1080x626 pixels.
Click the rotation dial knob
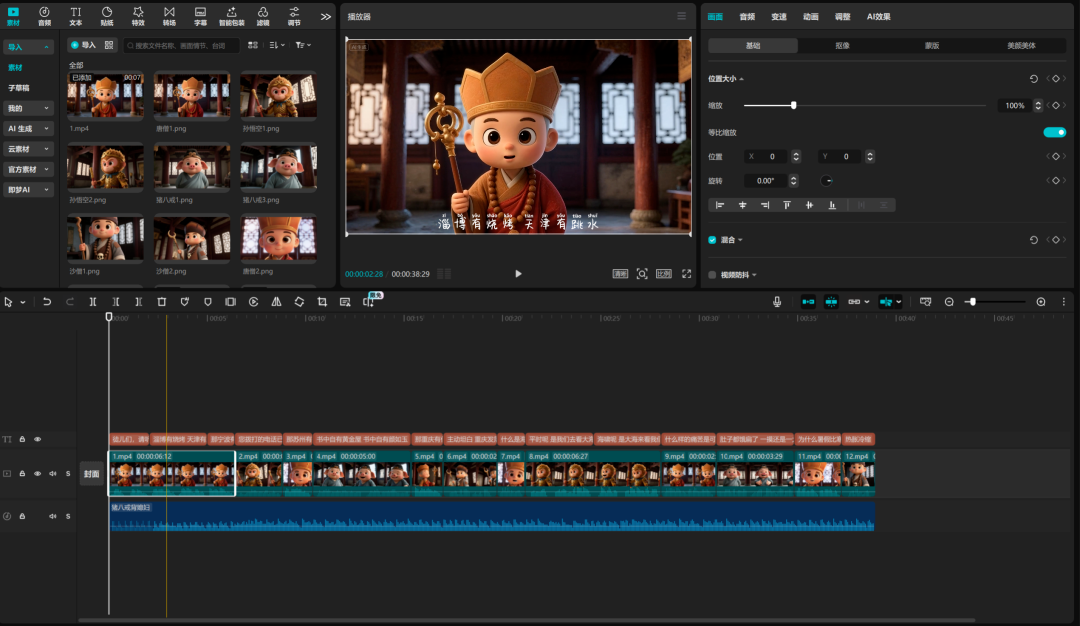coord(827,180)
